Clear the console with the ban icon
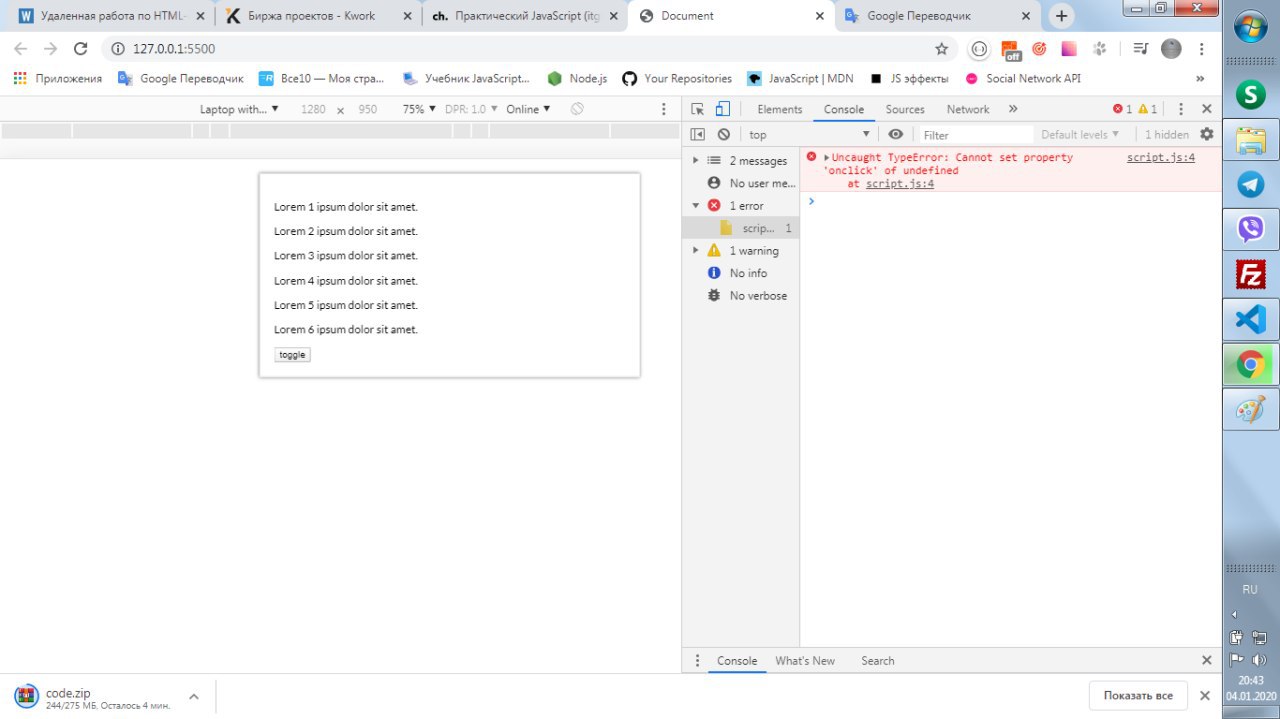1280x719 pixels. click(x=723, y=134)
